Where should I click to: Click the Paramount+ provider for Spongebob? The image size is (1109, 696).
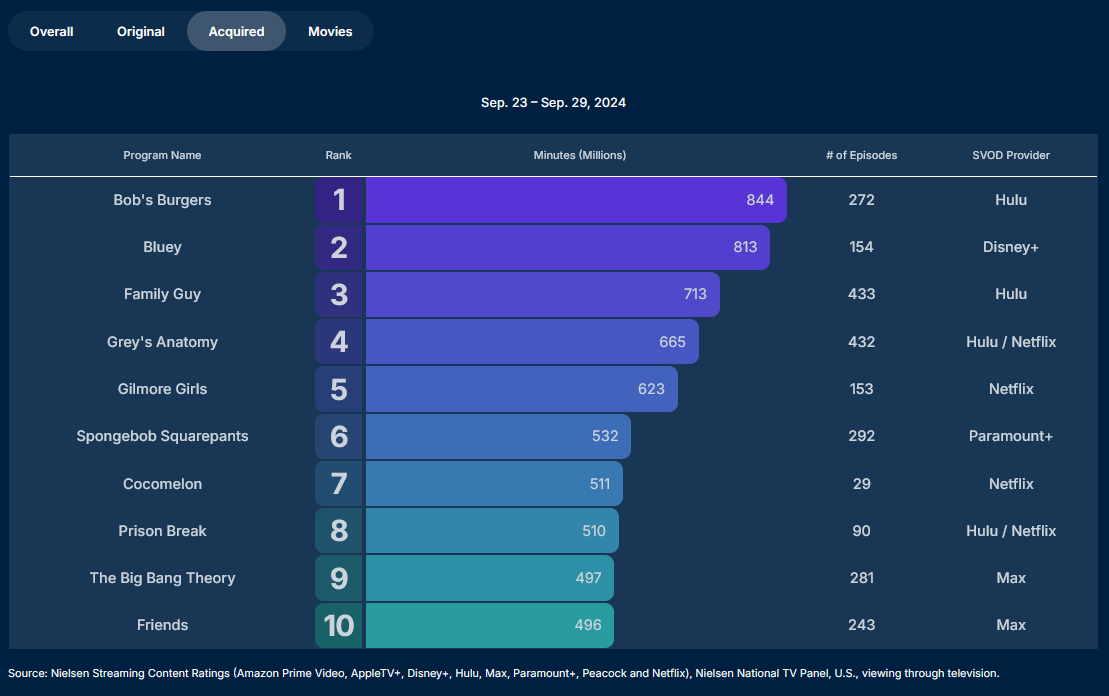(x=1011, y=436)
